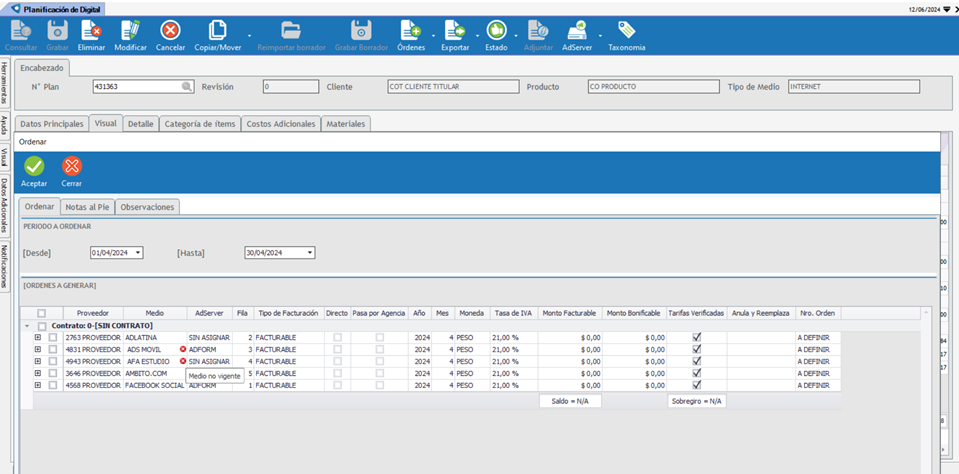Switch to the Notas al Pie tab
This screenshot has width=959, height=474.
click(87, 207)
